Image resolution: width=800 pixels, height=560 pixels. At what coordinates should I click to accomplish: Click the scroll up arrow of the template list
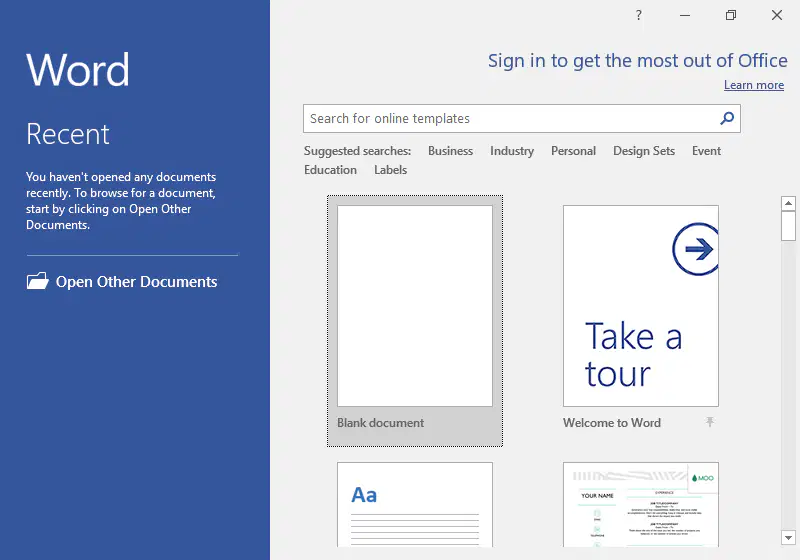788,203
